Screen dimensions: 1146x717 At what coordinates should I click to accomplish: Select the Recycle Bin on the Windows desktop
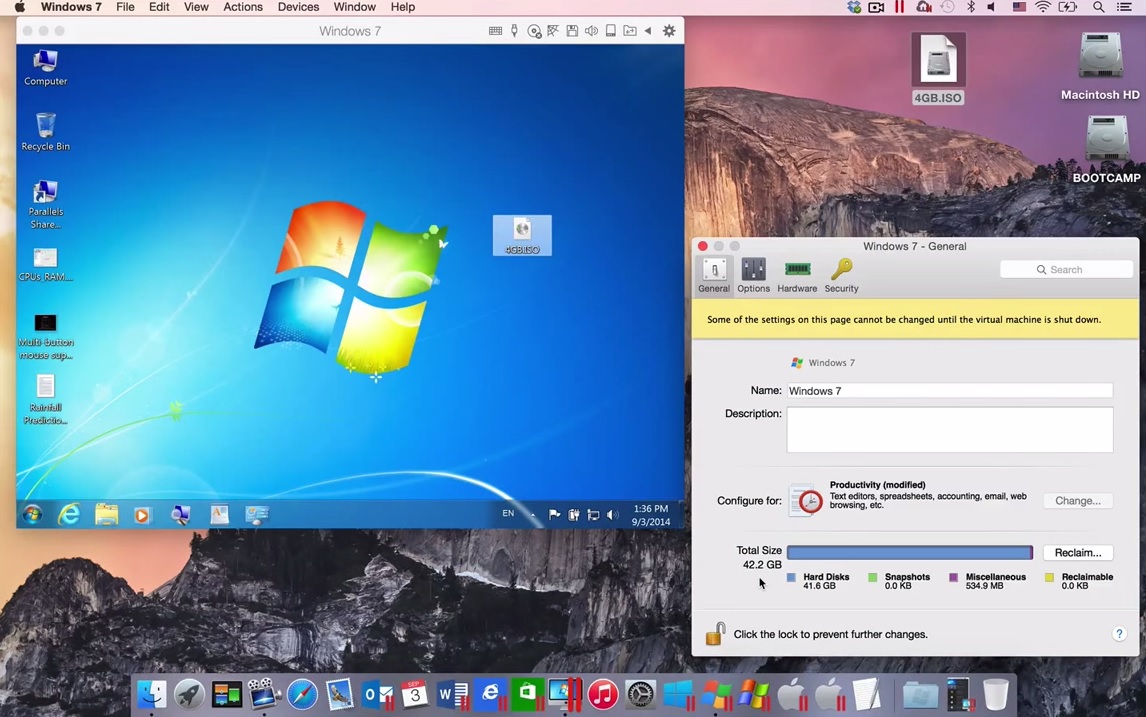point(45,132)
